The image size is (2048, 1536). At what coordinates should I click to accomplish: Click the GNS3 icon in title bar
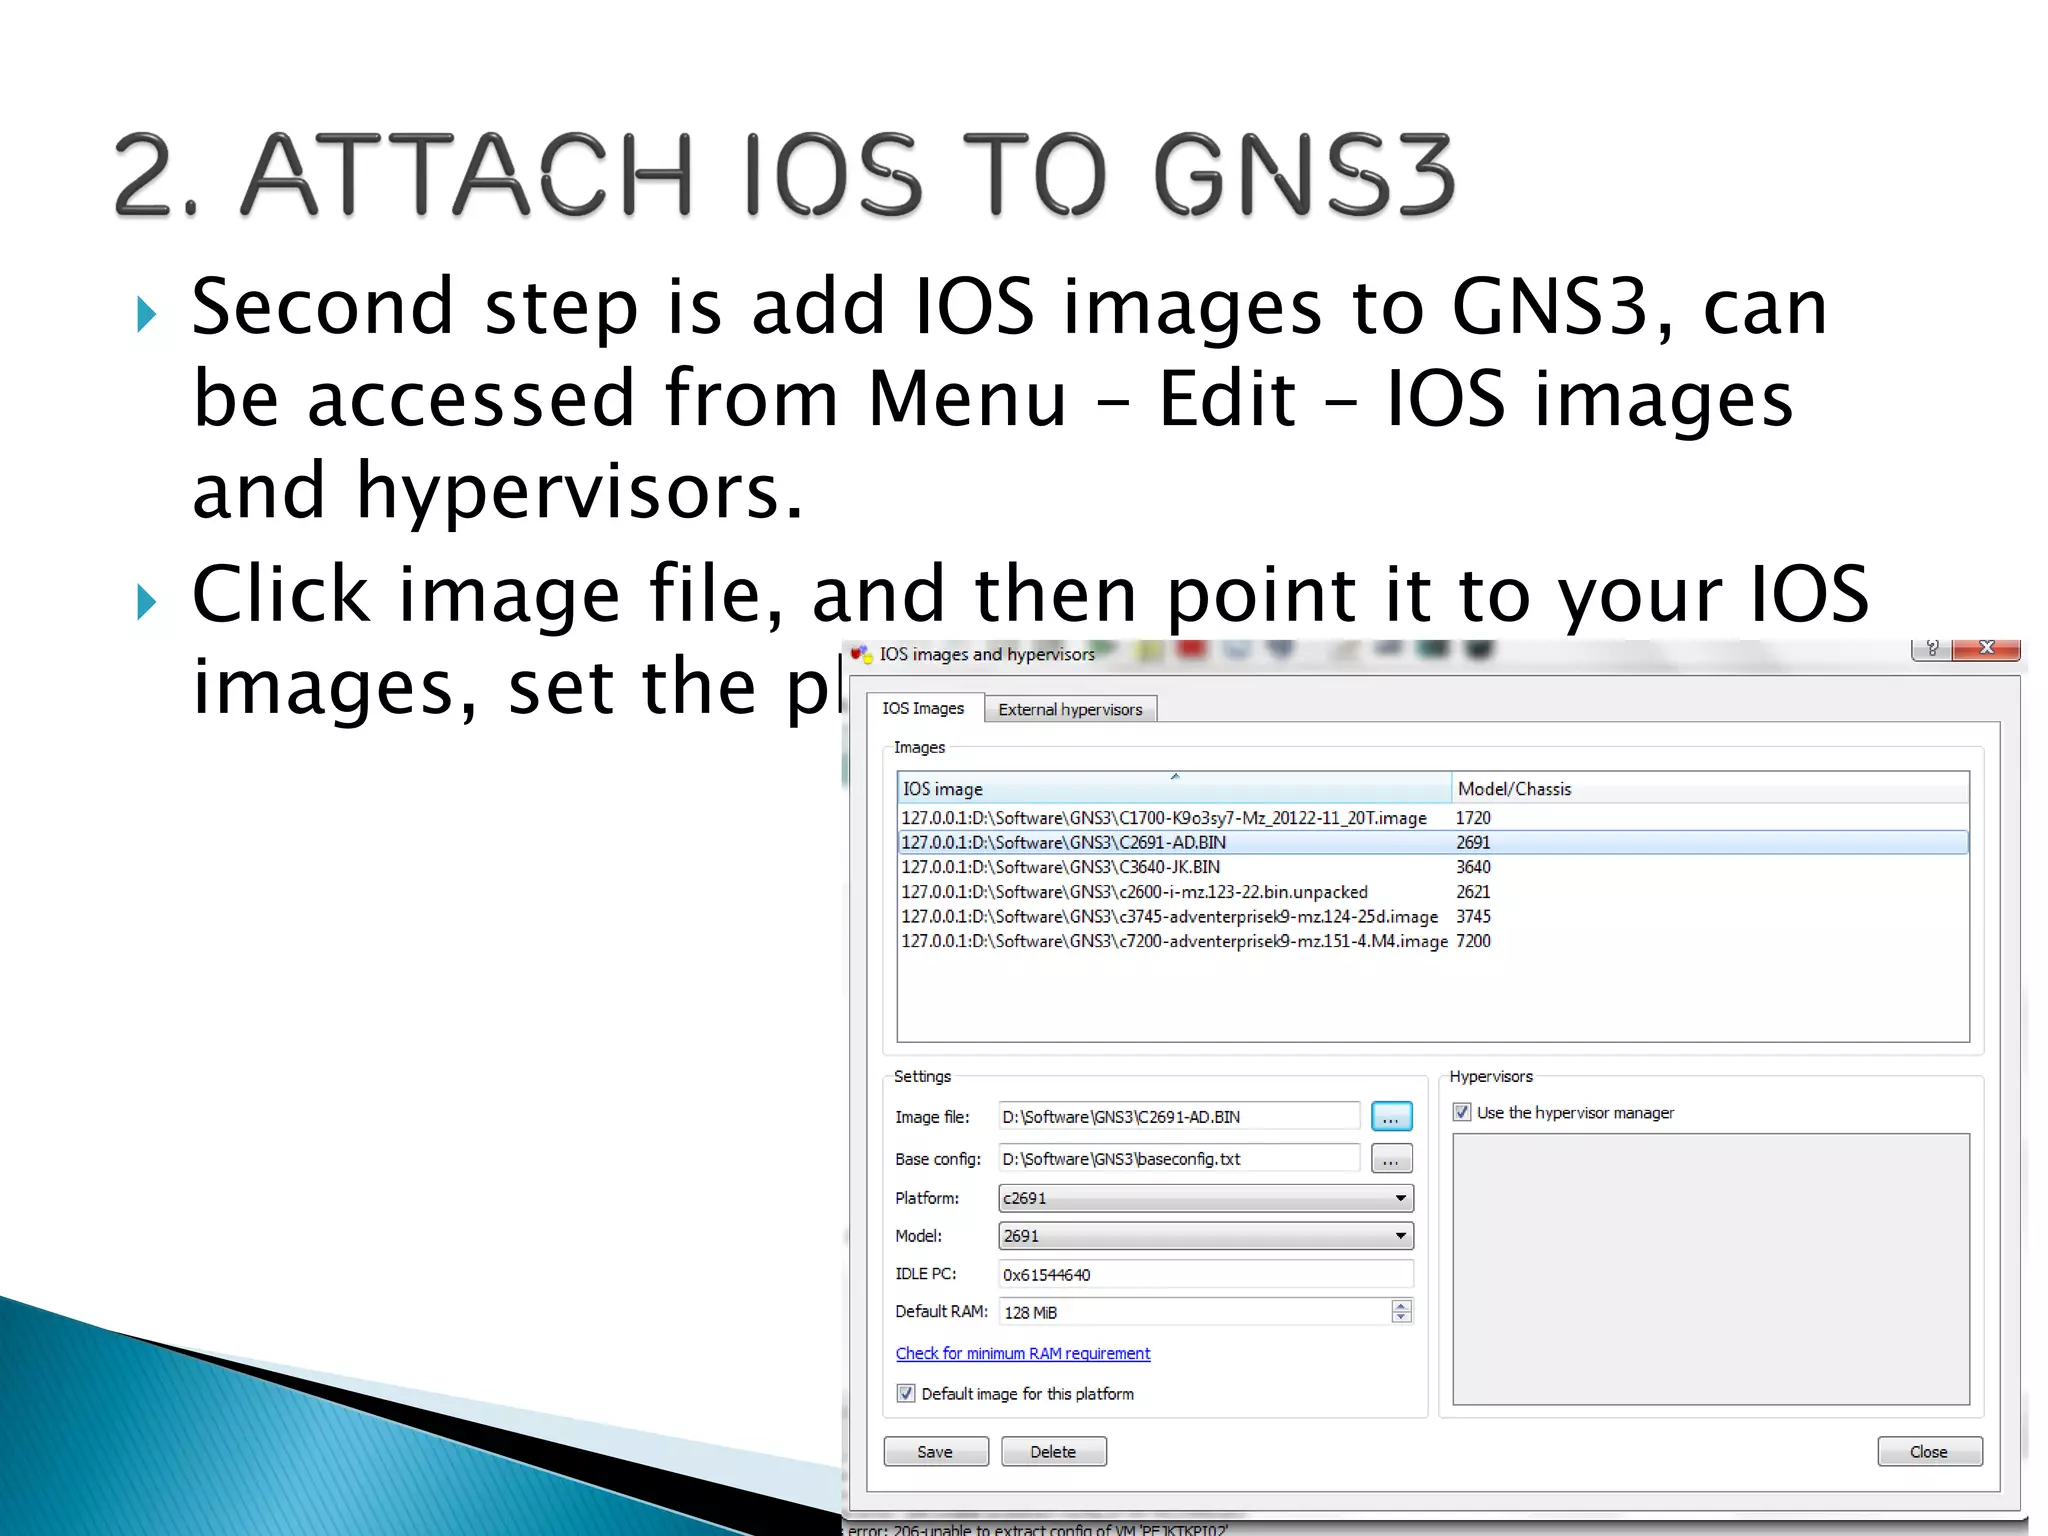(x=861, y=654)
